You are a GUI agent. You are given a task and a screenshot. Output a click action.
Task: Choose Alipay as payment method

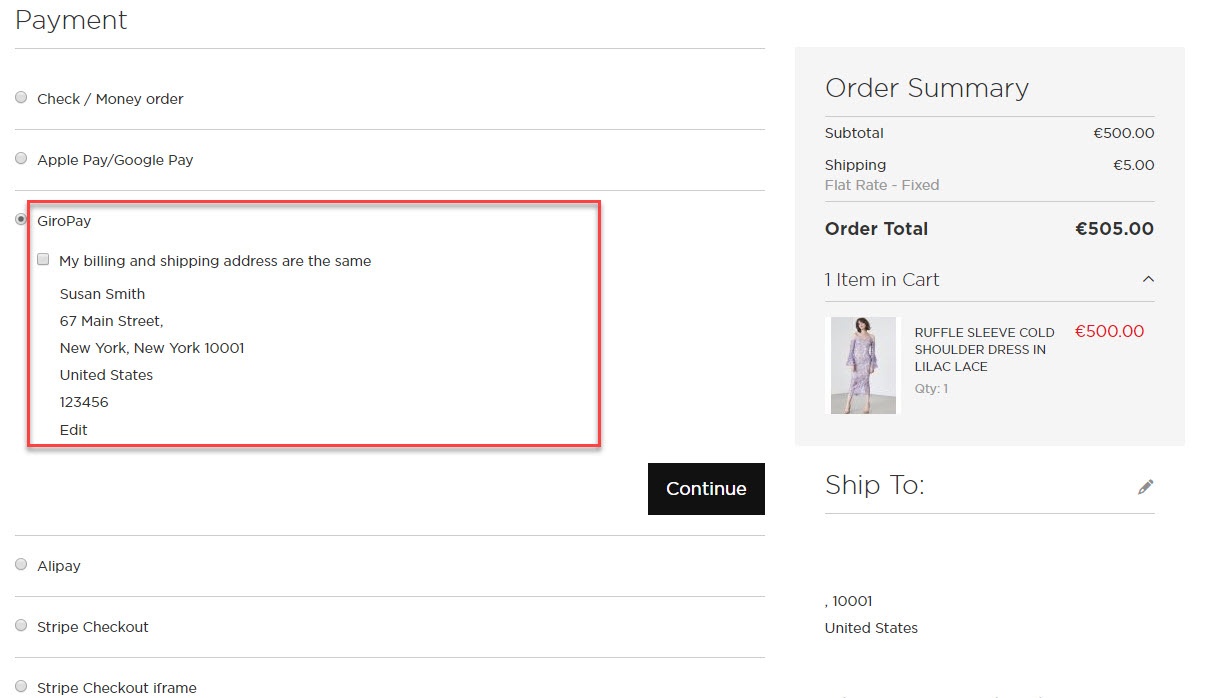pyautogui.click(x=21, y=565)
